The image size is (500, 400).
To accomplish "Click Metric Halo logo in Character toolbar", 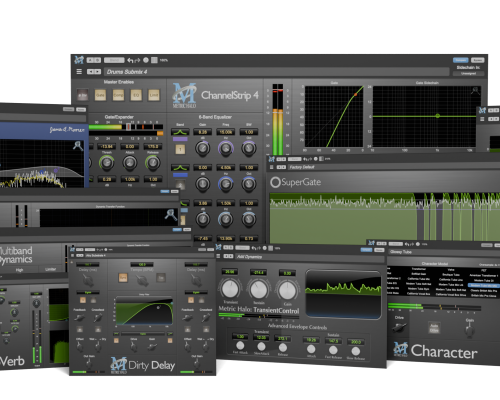I will pyautogui.click(x=372, y=243).
